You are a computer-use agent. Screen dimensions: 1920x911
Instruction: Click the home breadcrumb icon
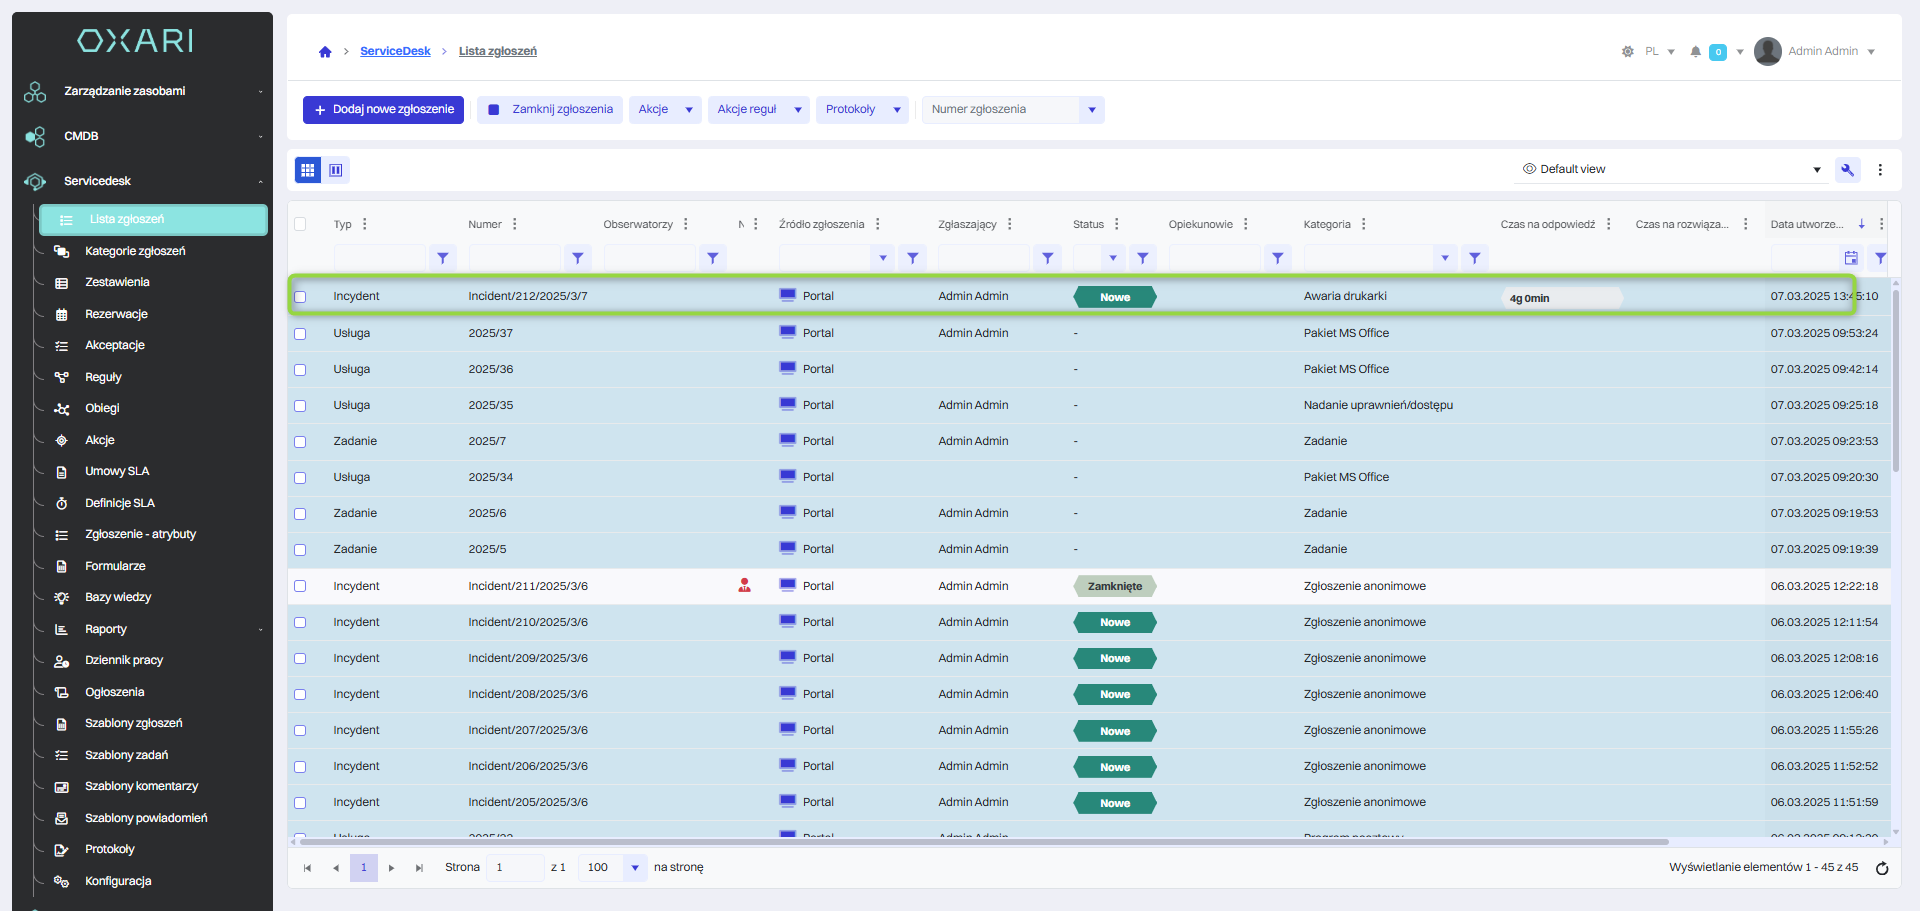click(325, 52)
